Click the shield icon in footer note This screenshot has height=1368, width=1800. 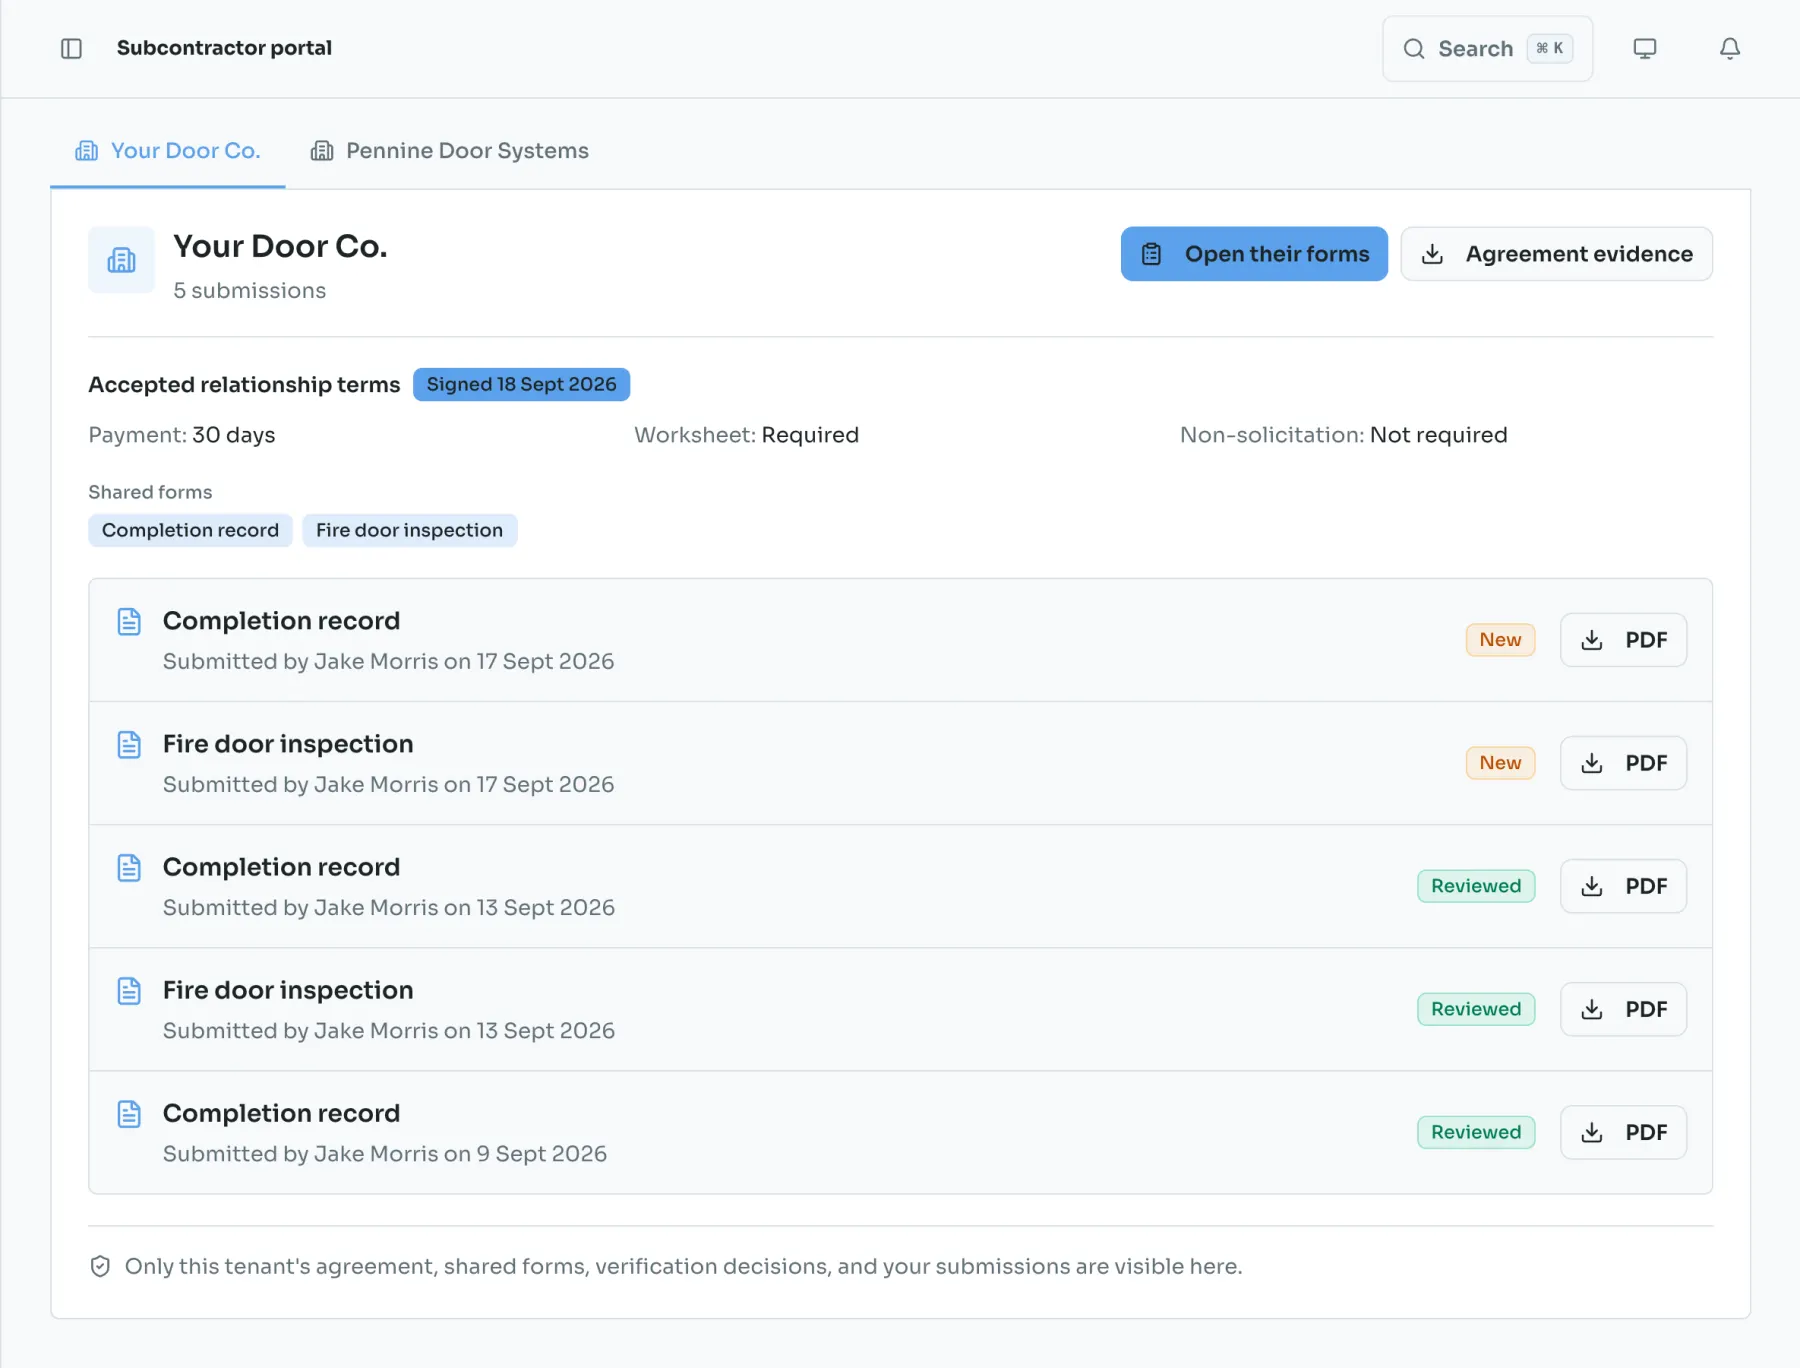(x=100, y=1266)
